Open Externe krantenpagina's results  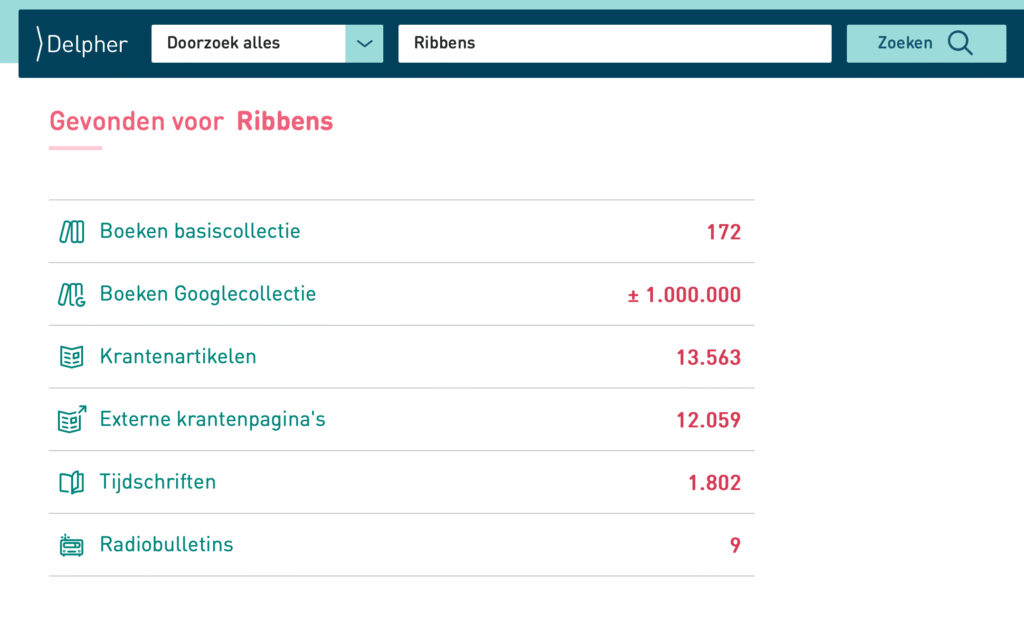(x=402, y=419)
